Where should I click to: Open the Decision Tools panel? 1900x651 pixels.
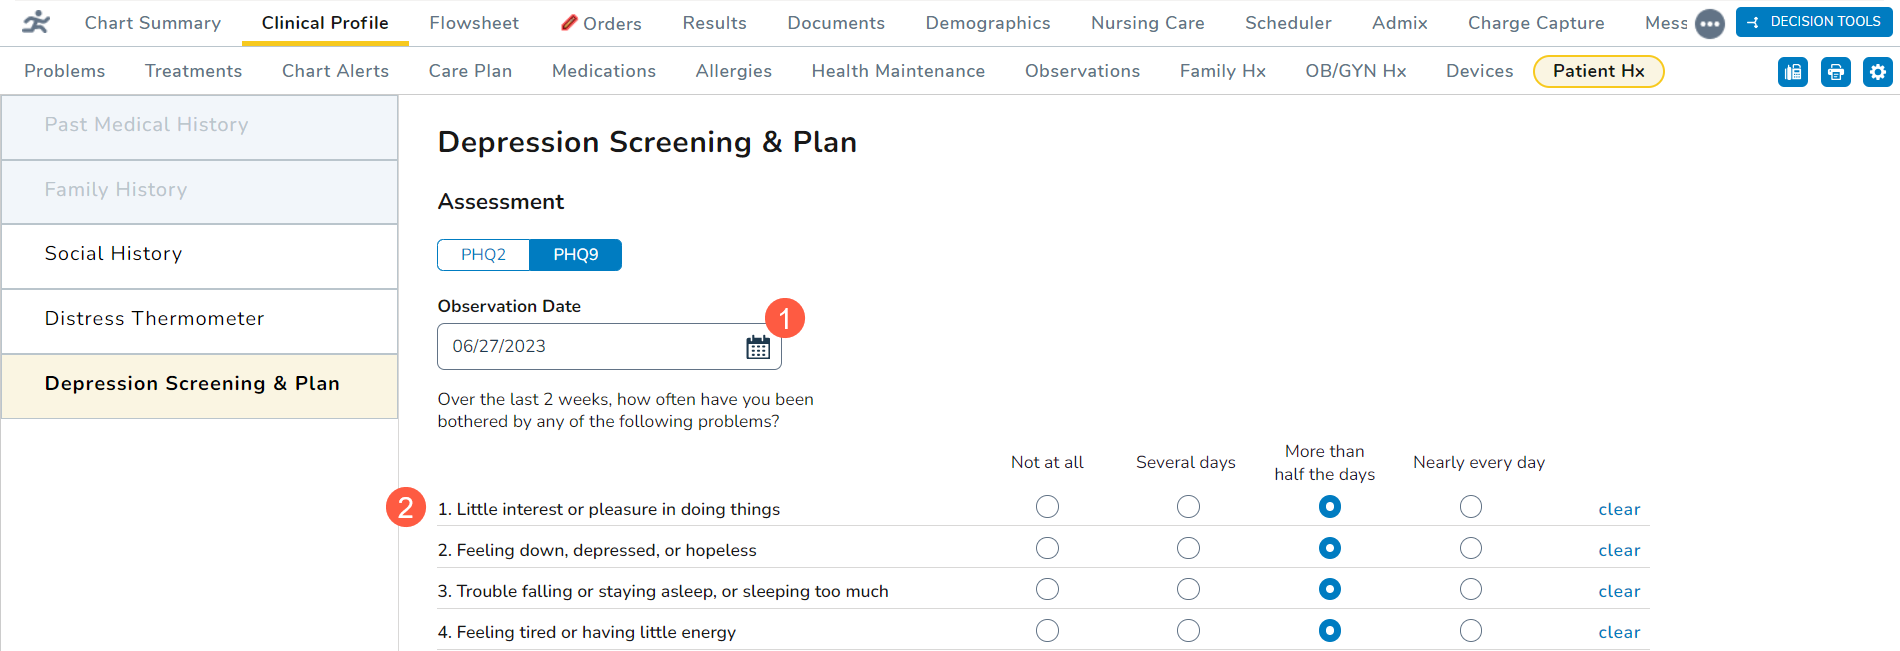pos(1814,22)
